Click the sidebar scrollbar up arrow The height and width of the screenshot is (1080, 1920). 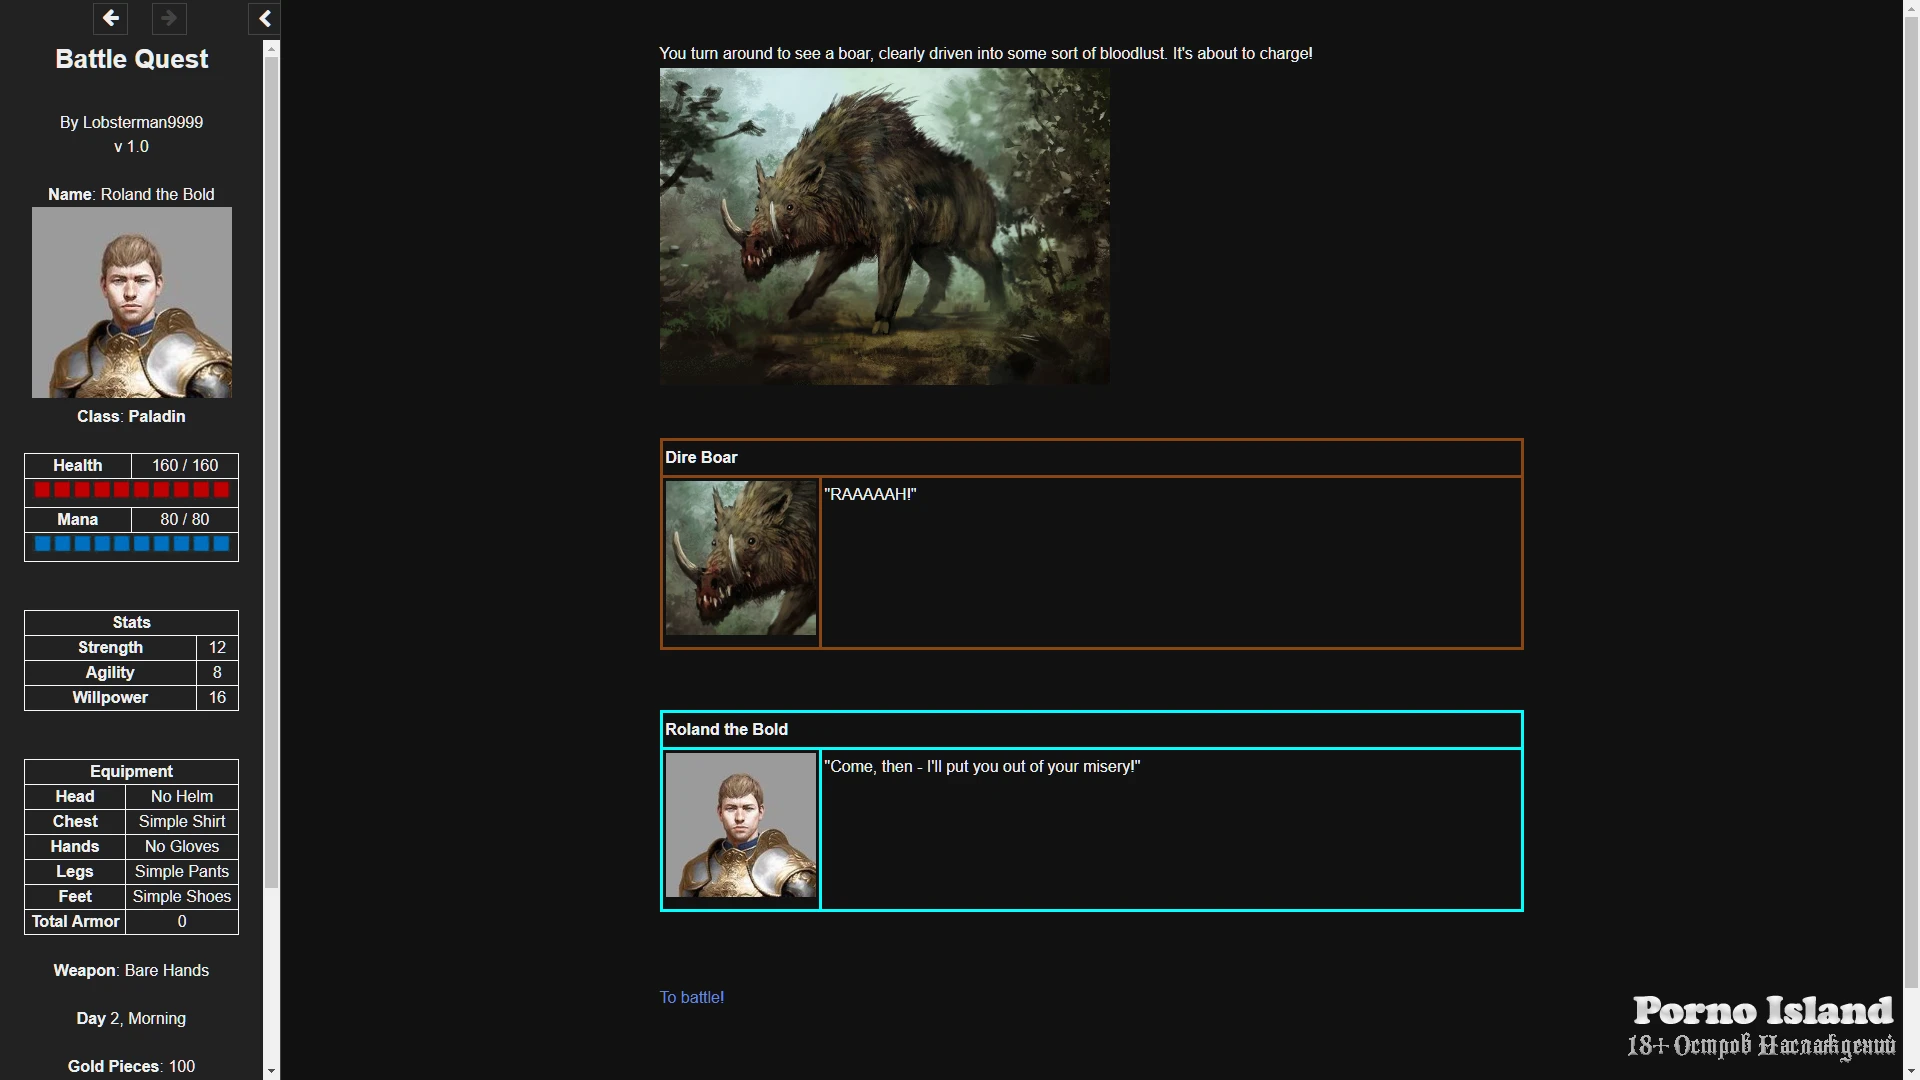coord(271,48)
